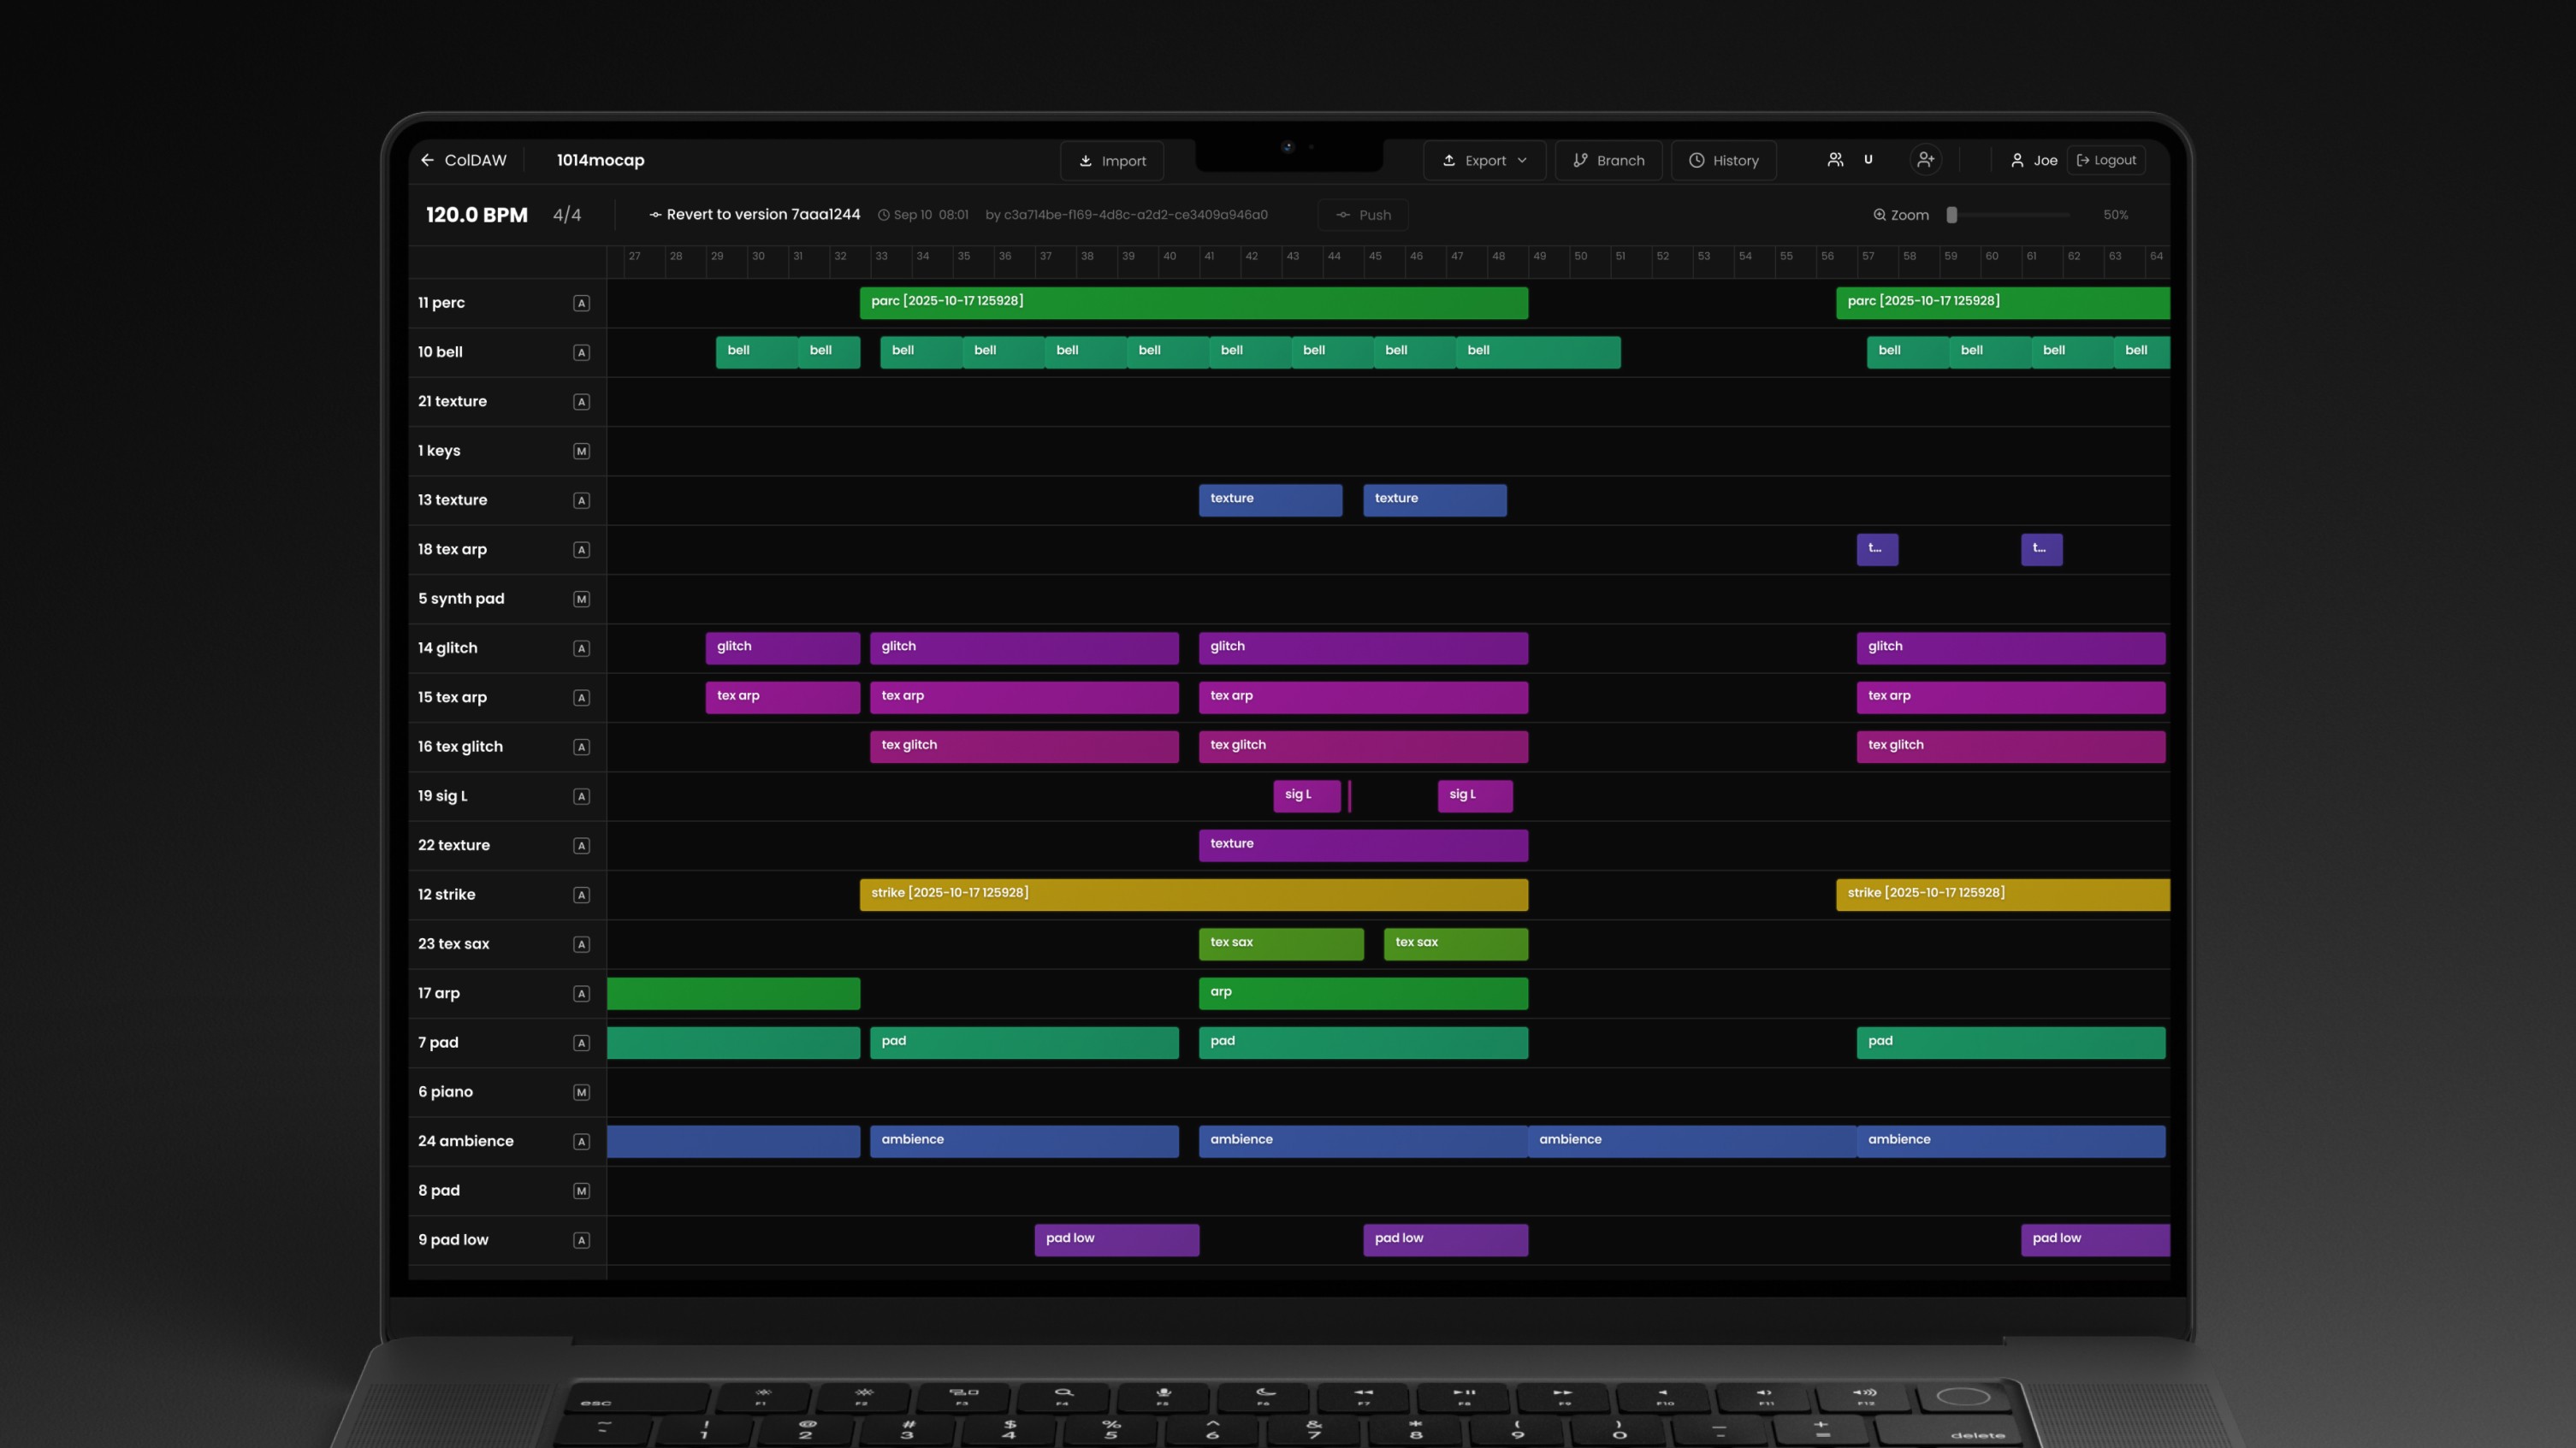Open the History panel

(1723, 160)
